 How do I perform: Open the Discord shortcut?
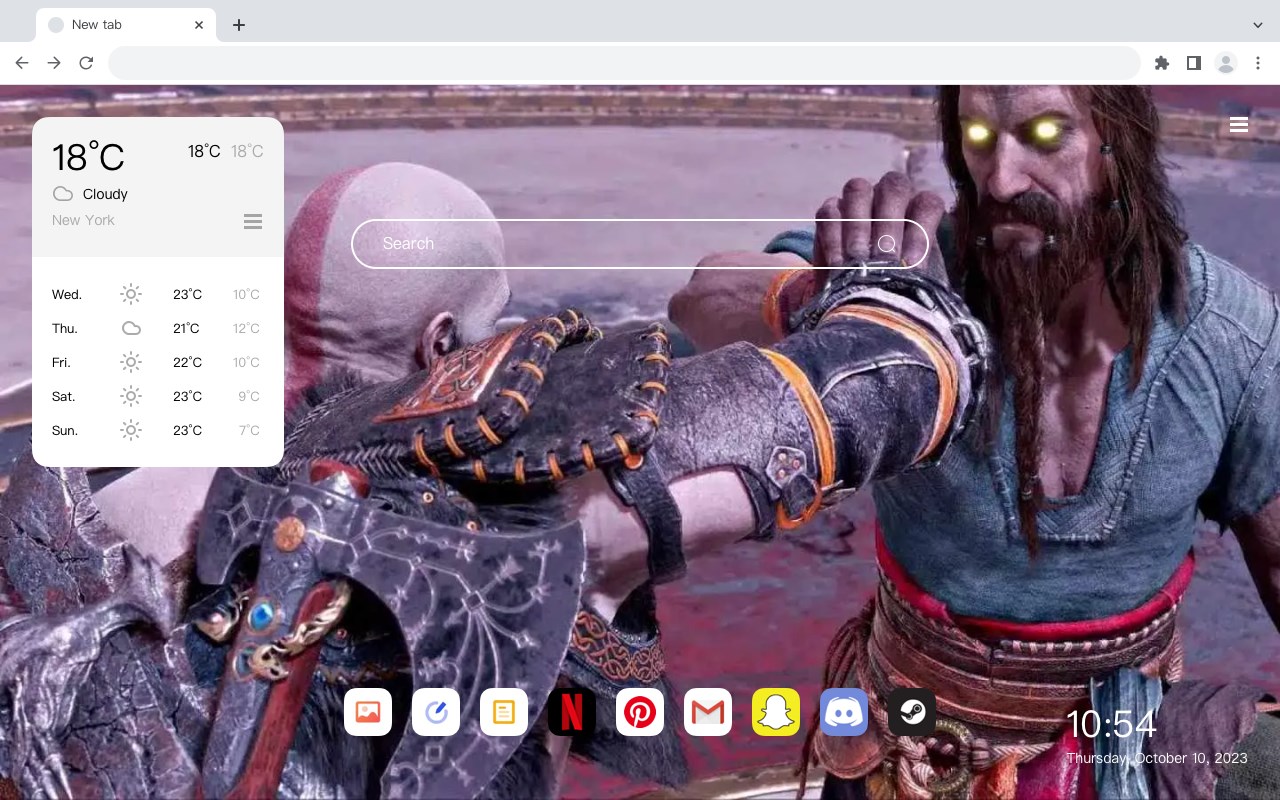[x=844, y=712]
